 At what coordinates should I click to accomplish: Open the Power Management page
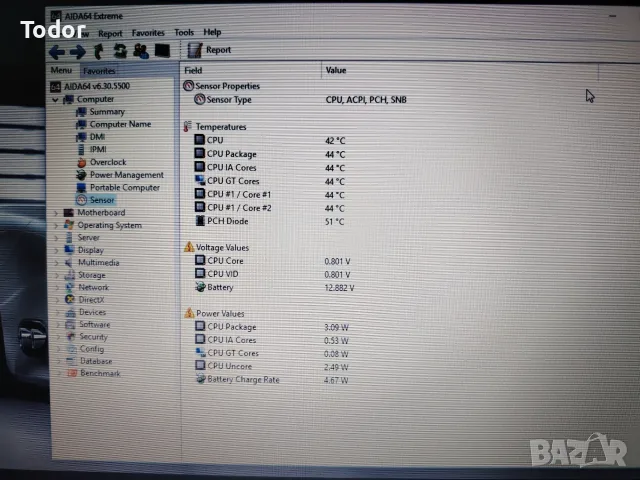120,175
